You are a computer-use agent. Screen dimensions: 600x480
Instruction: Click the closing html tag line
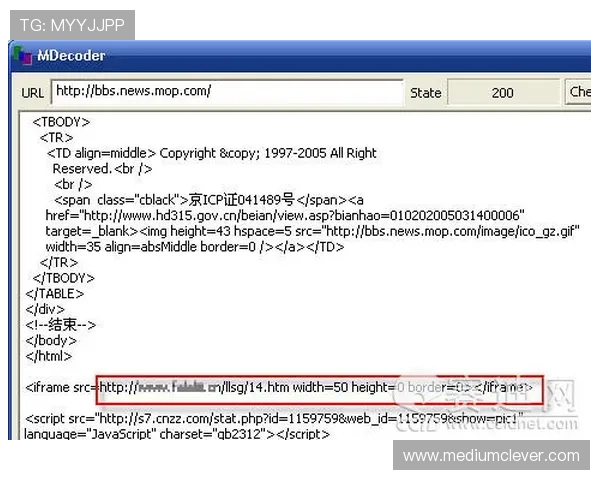click(x=49, y=355)
